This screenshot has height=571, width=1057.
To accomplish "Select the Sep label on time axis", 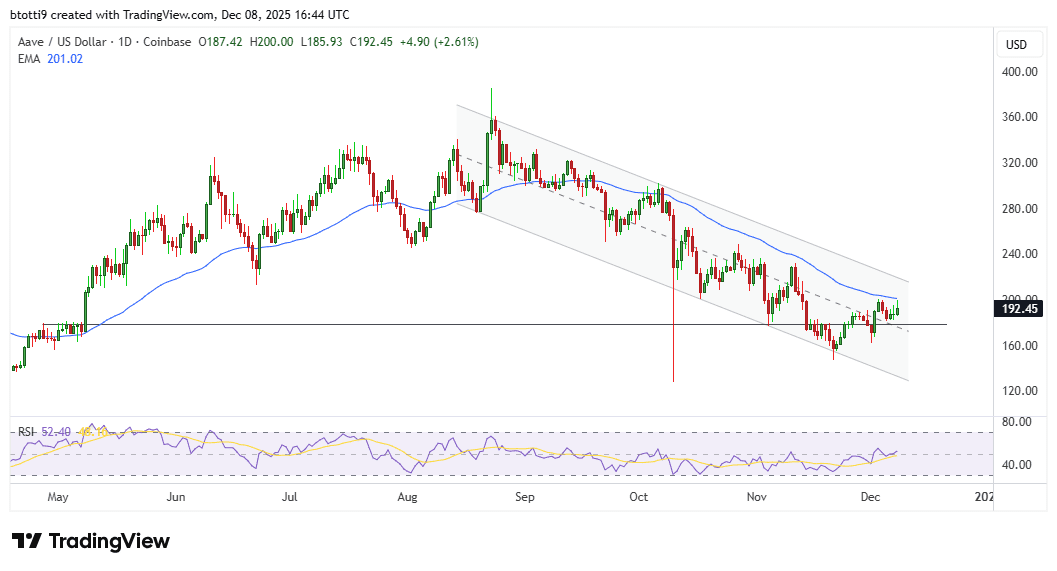I will pos(524,497).
